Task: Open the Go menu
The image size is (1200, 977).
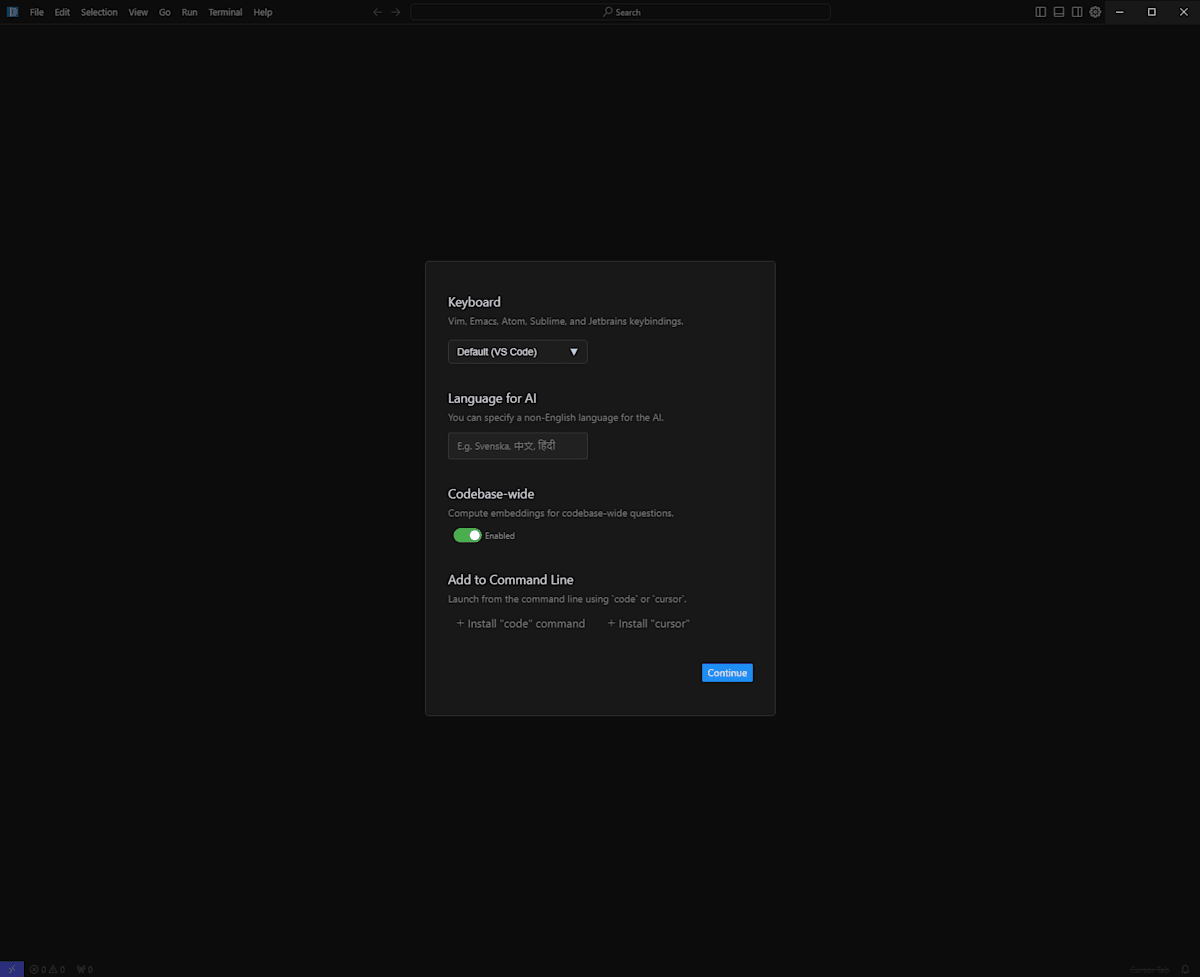Action: click(165, 12)
